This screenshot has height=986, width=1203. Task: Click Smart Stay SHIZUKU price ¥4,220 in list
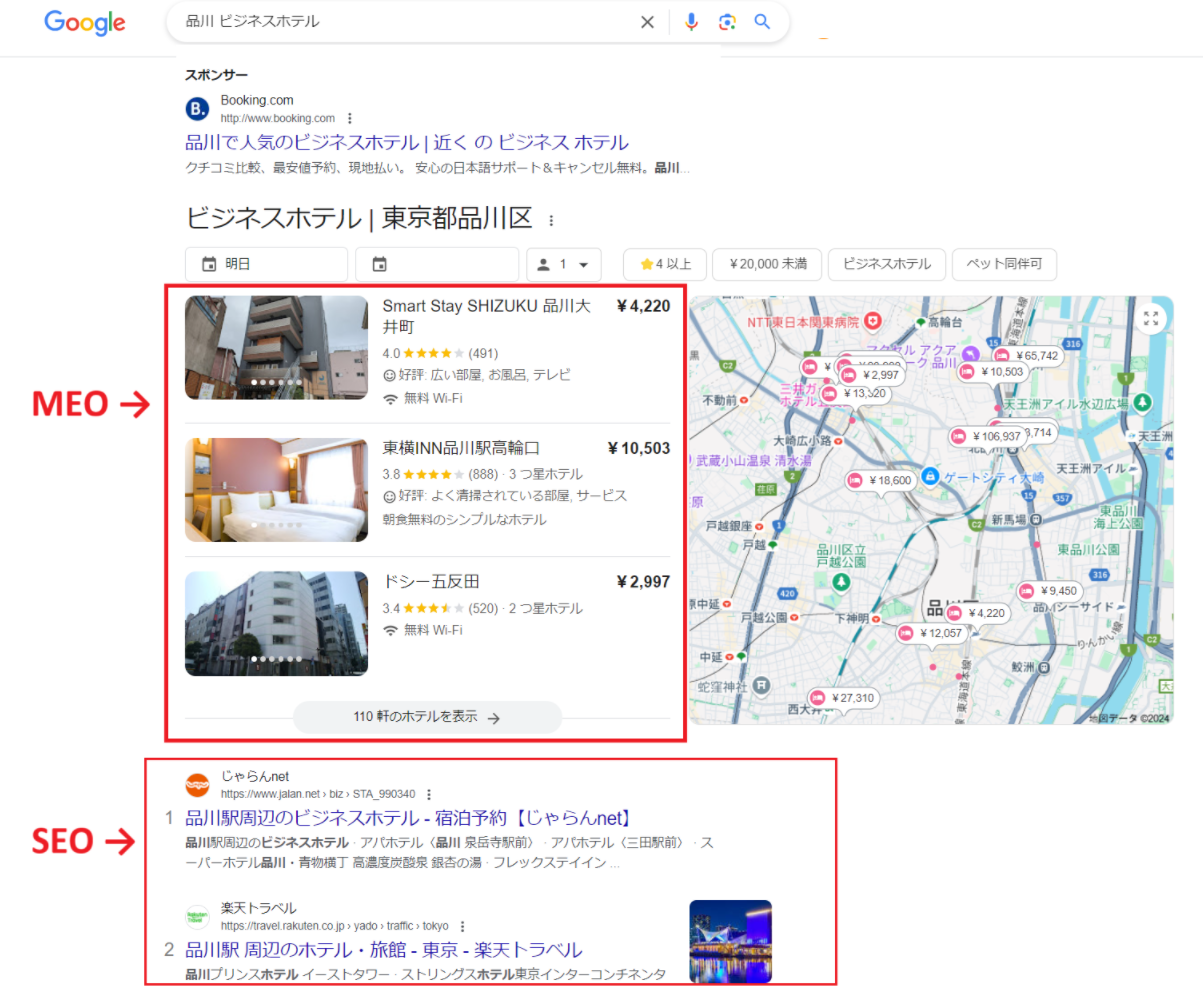[644, 306]
